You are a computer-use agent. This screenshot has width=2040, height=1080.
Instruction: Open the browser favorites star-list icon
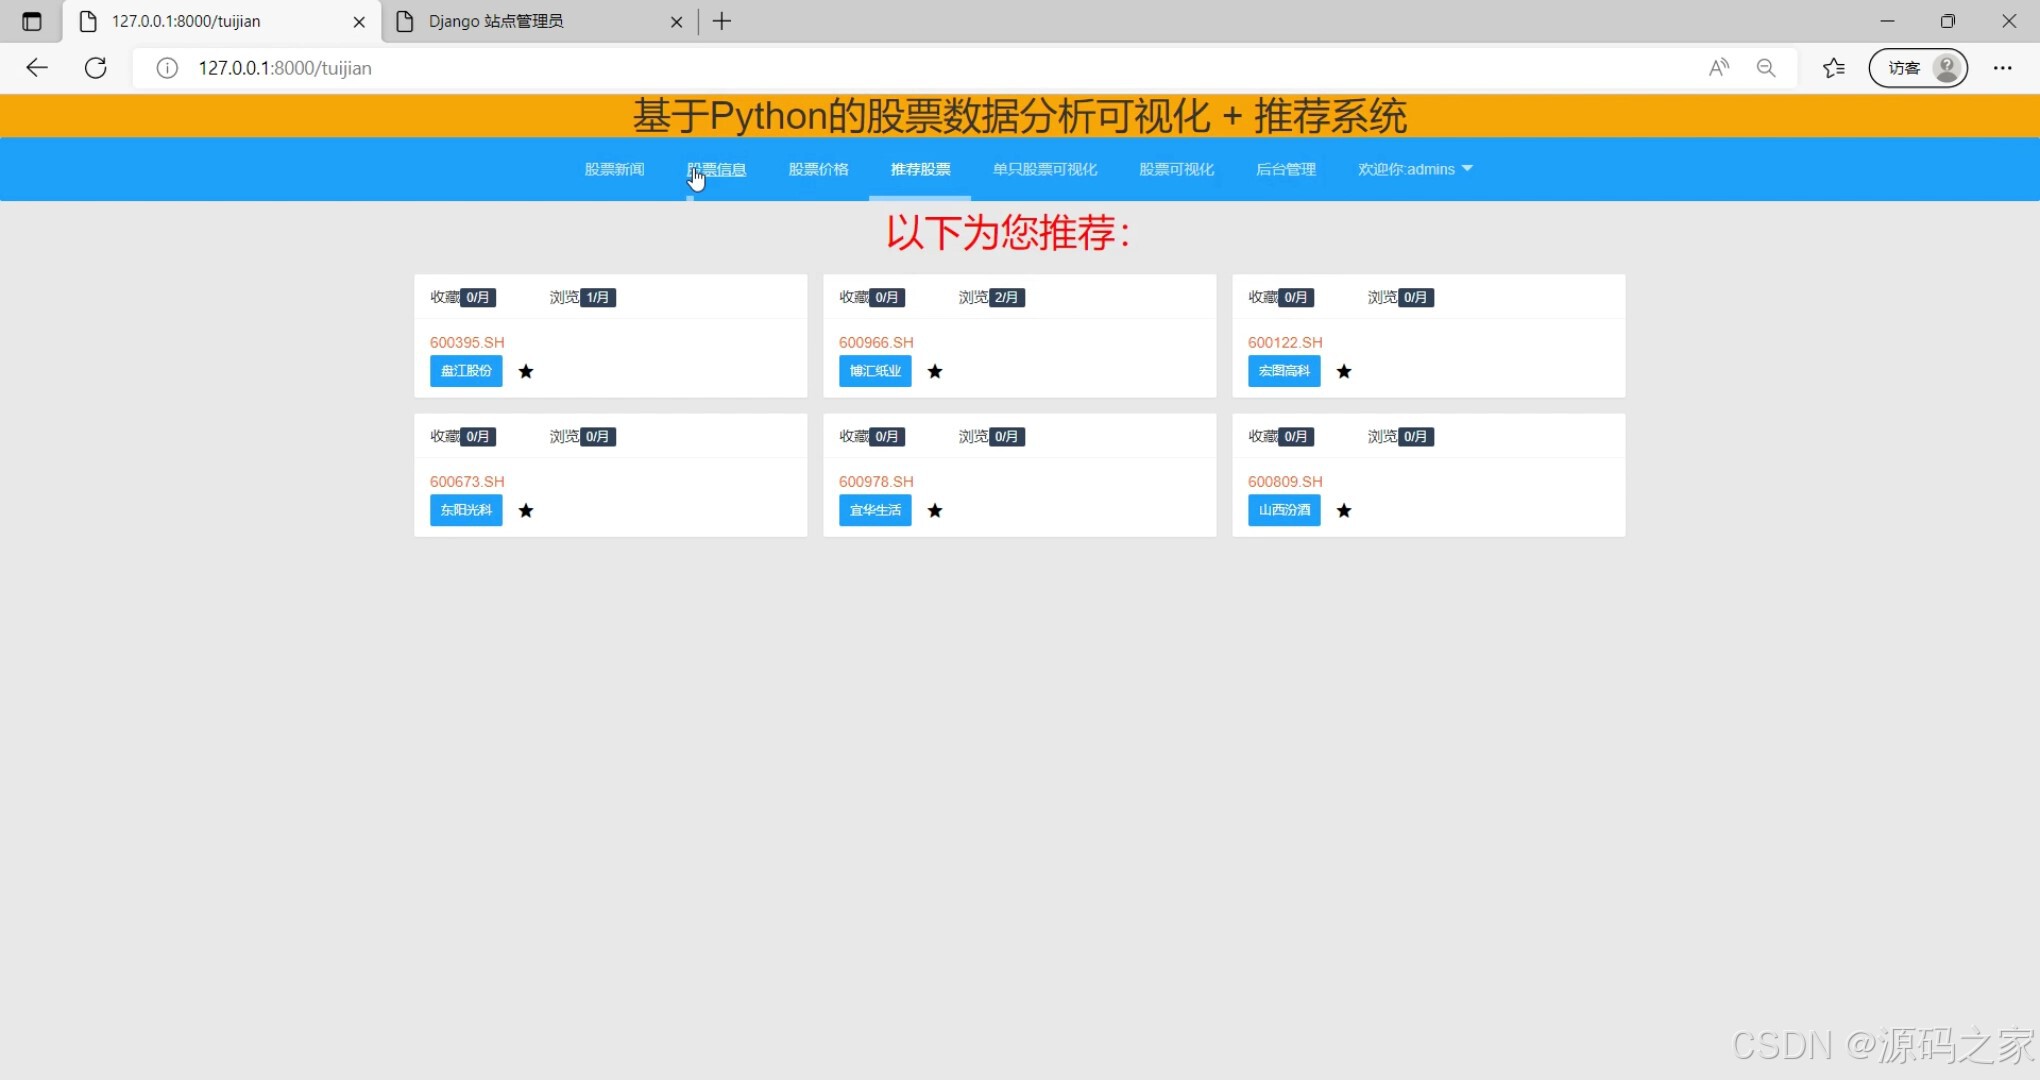(x=1833, y=68)
